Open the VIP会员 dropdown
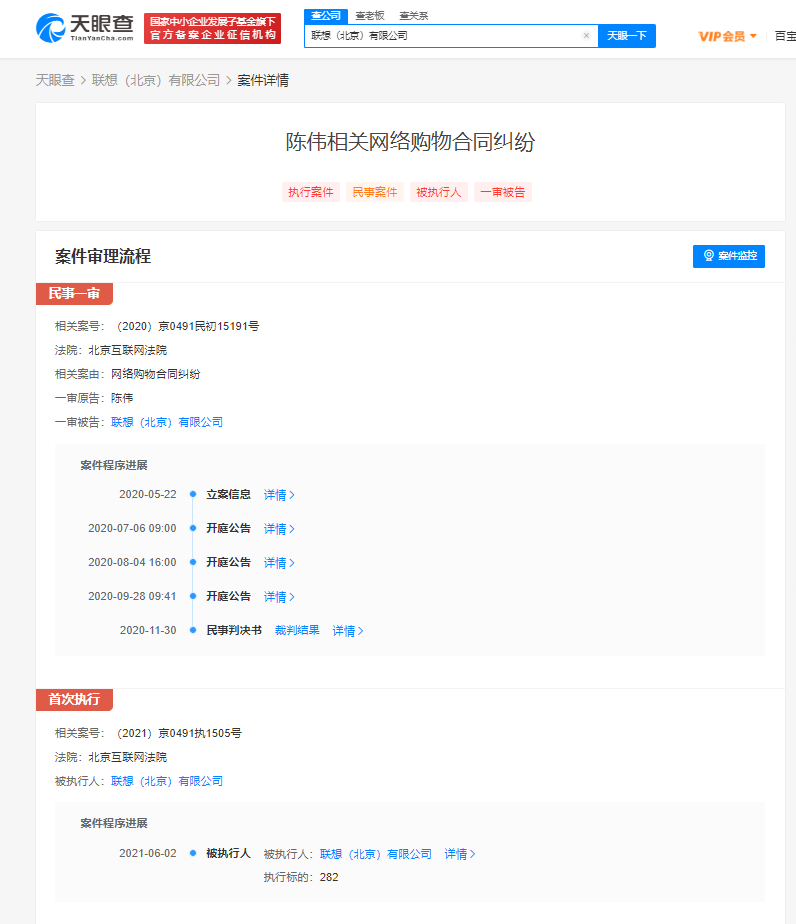 click(727, 37)
